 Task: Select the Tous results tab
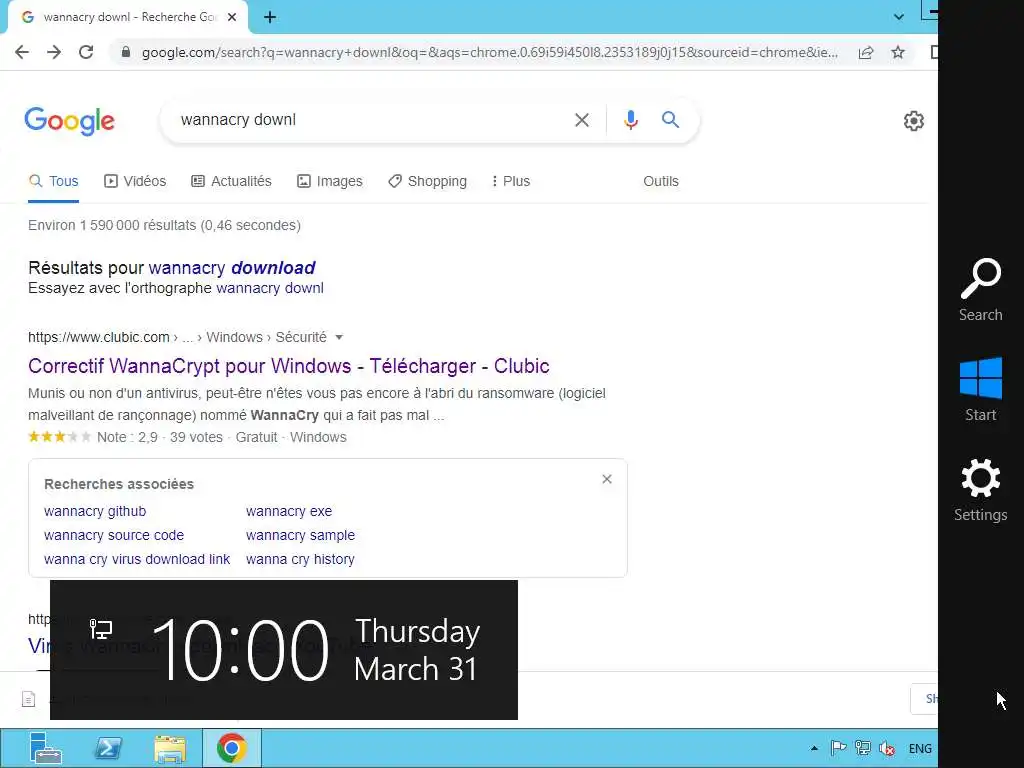pos(54,182)
